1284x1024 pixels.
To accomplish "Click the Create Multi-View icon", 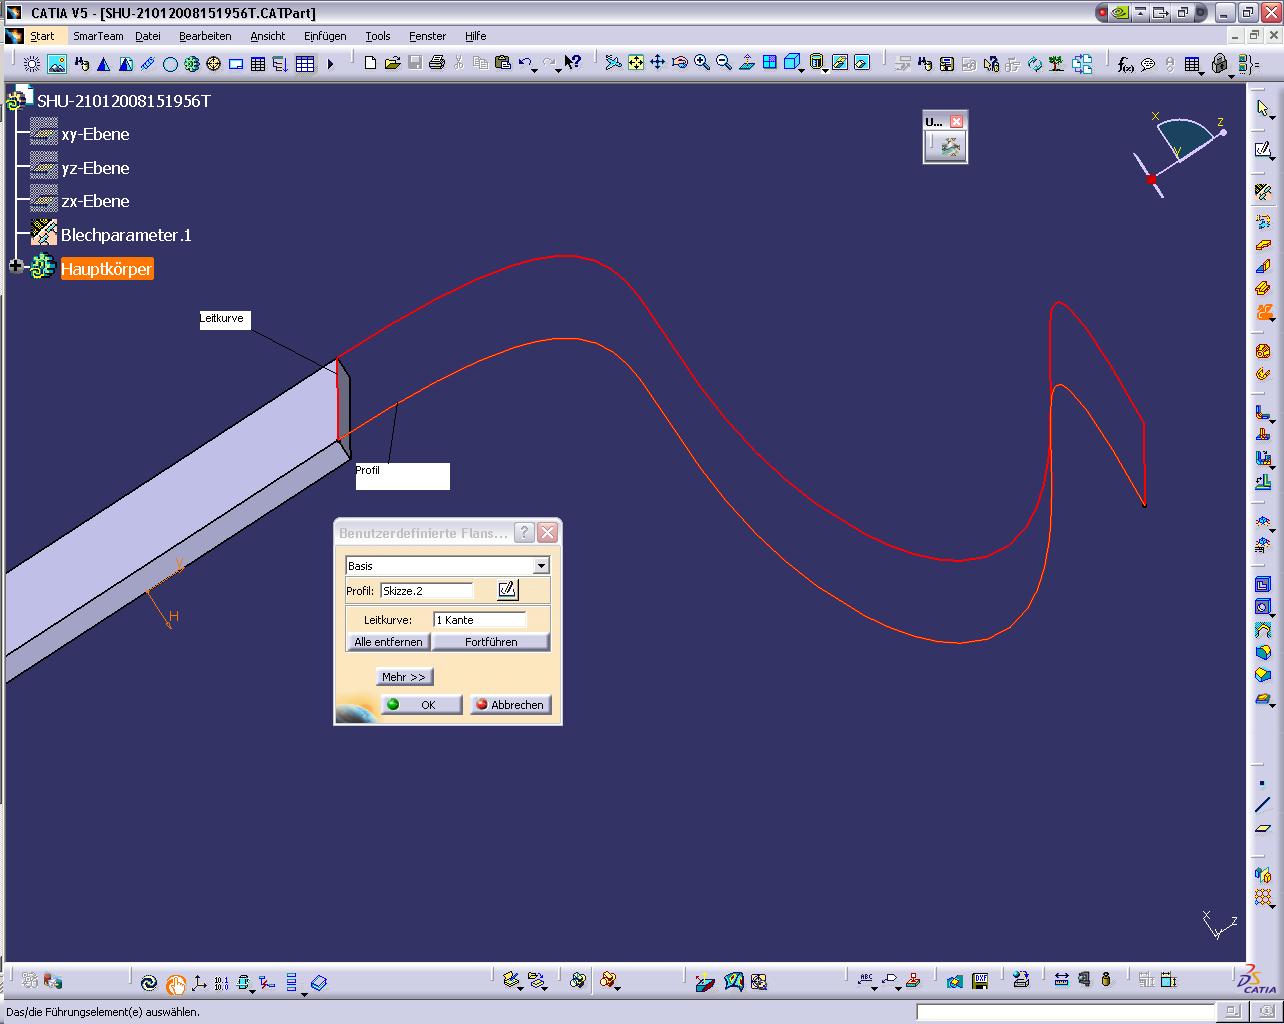I will point(769,63).
